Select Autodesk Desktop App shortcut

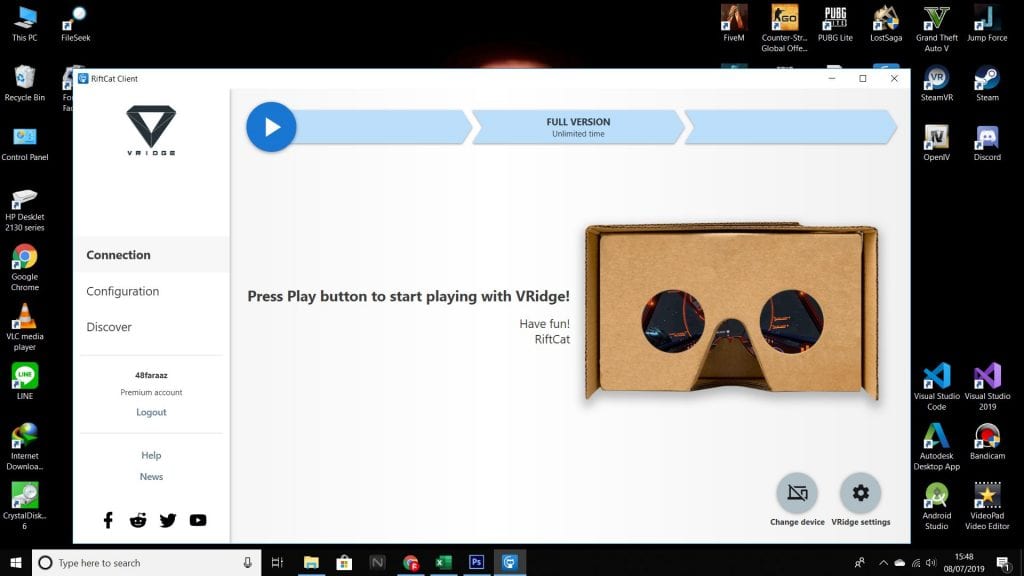pyautogui.click(x=936, y=447)
